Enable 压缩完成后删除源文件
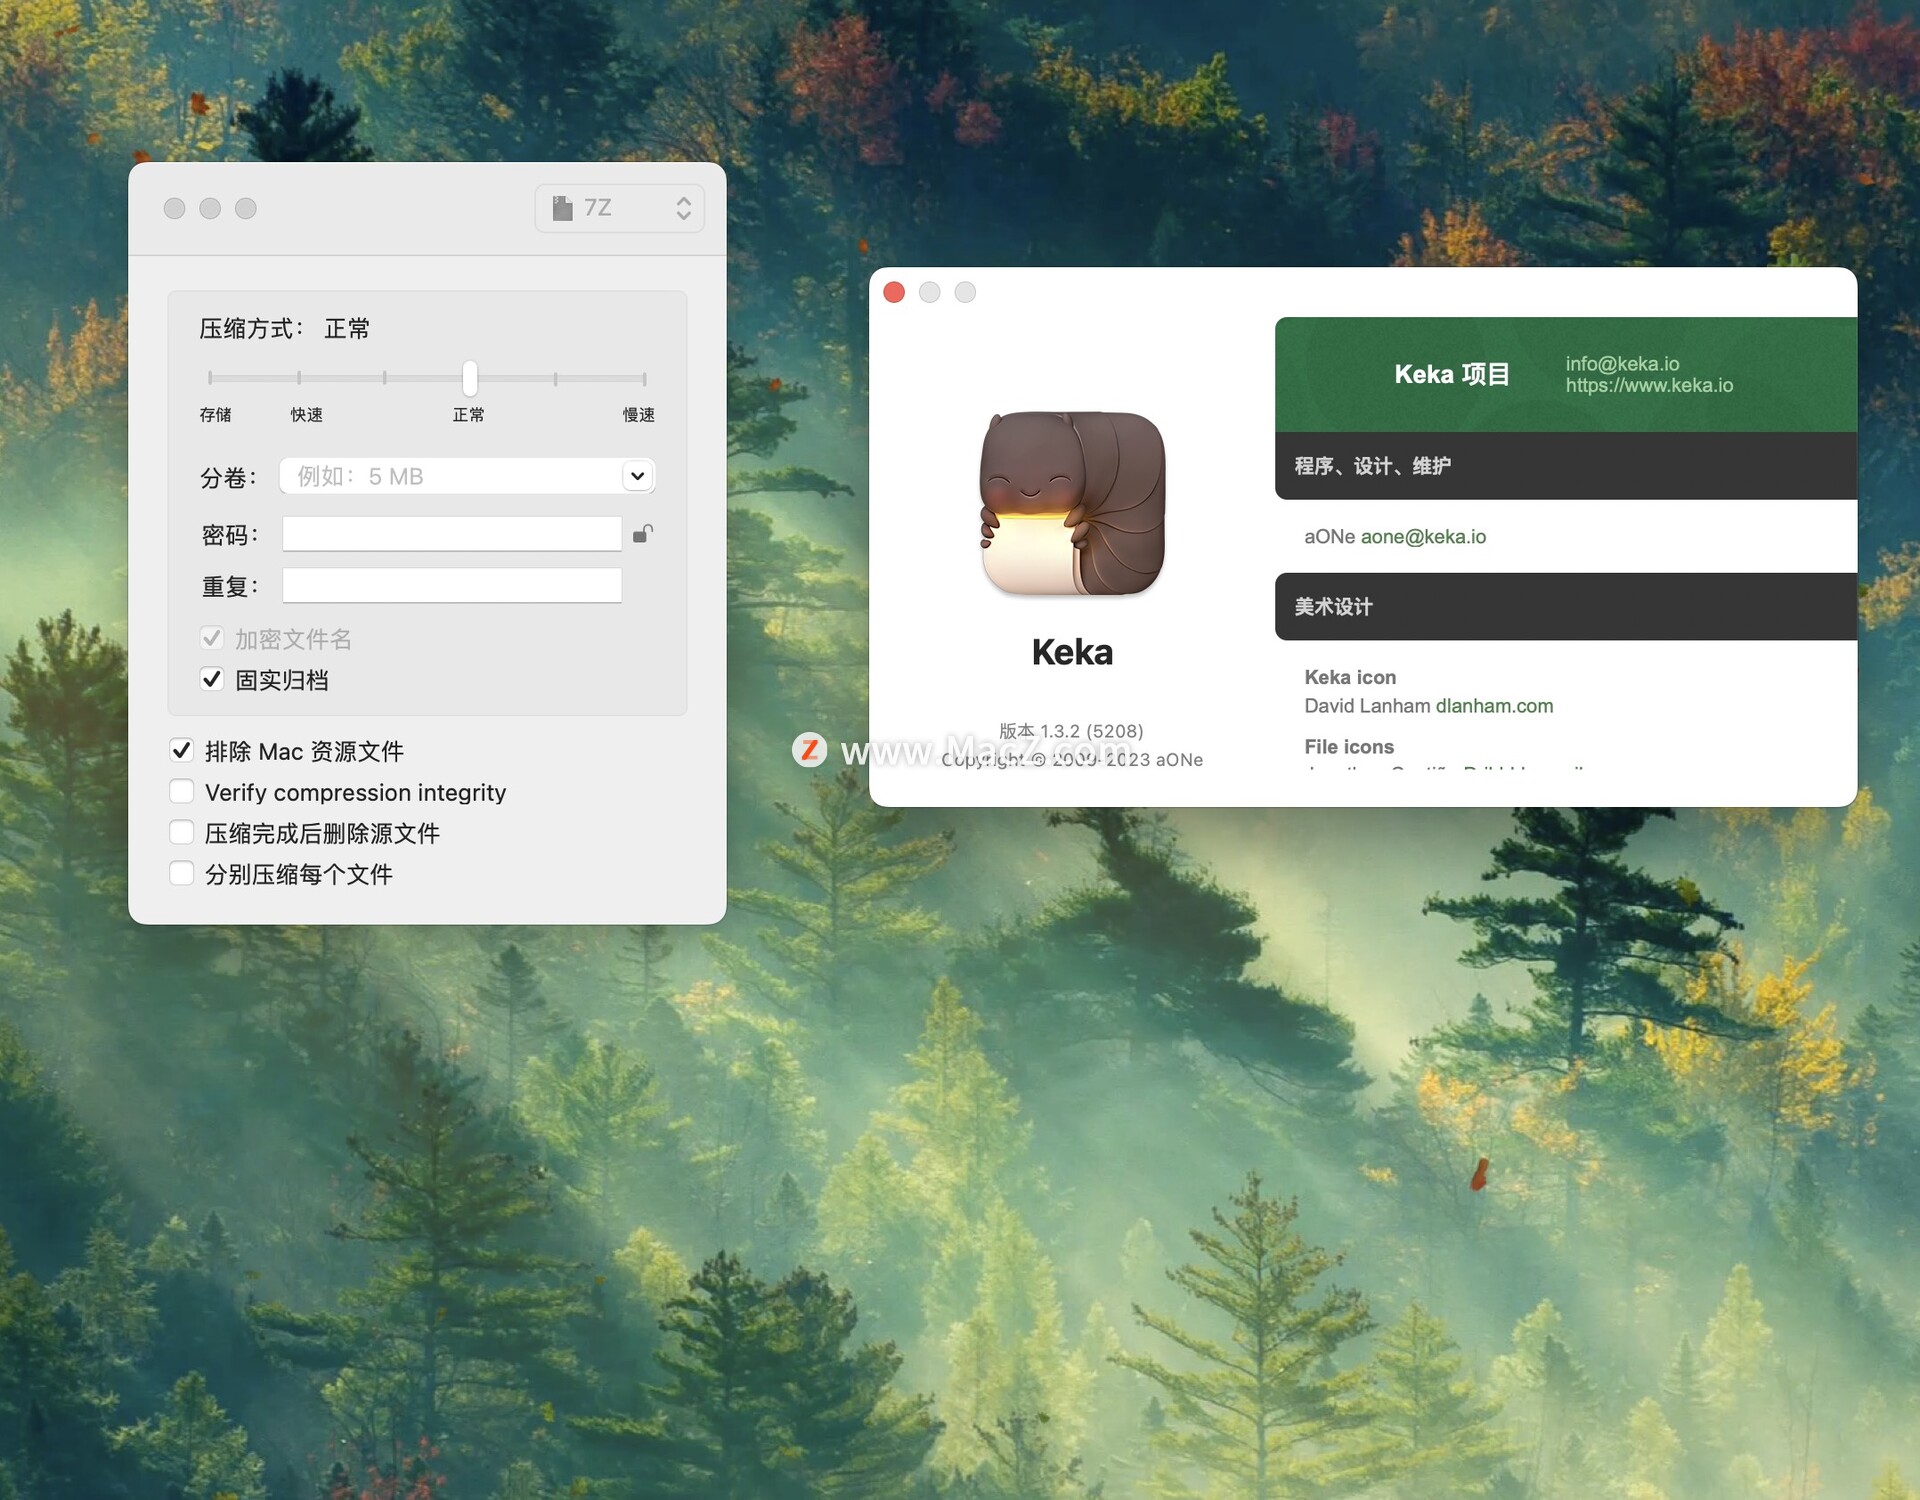1920x1500 pixels. 181,831
